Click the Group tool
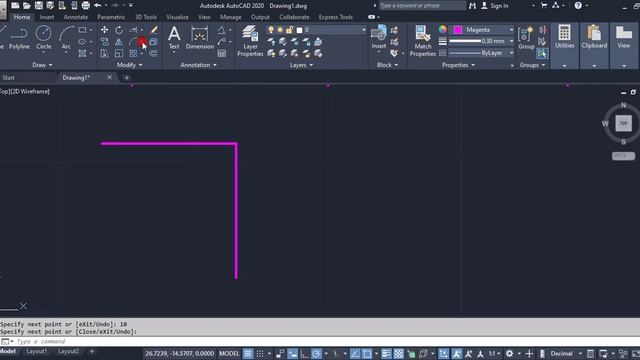Image resolution: width=640 pixels, height=360 pixels. [x=526, y=38]
